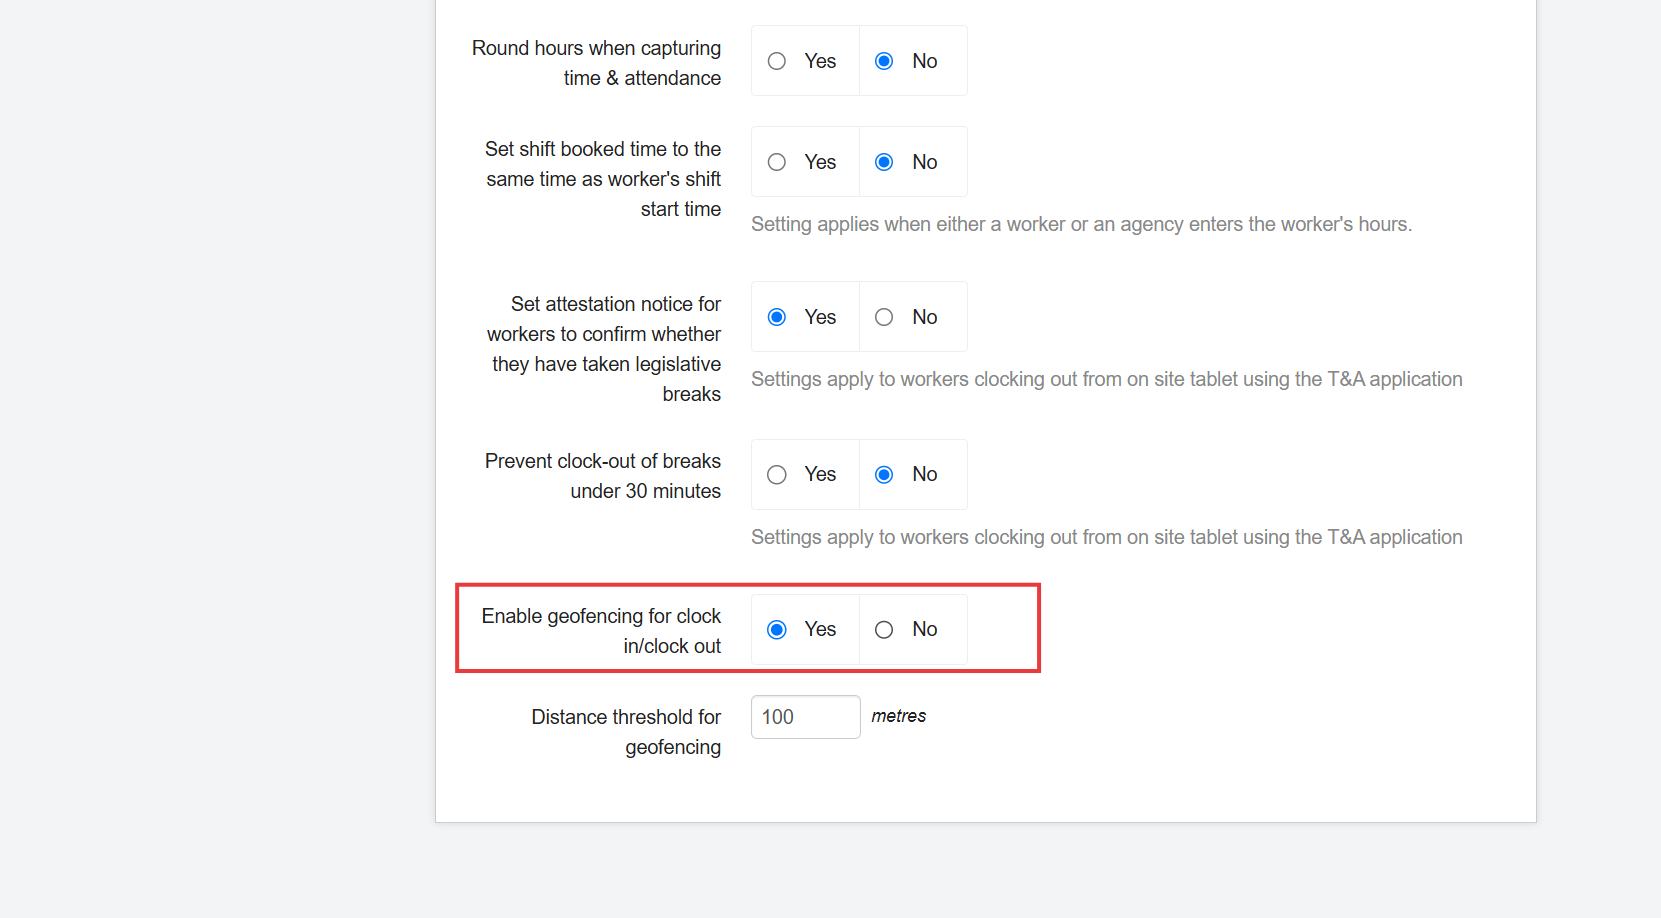
Task: Focus the Distance threshold for geofencing field
Action: click(805, 717)
